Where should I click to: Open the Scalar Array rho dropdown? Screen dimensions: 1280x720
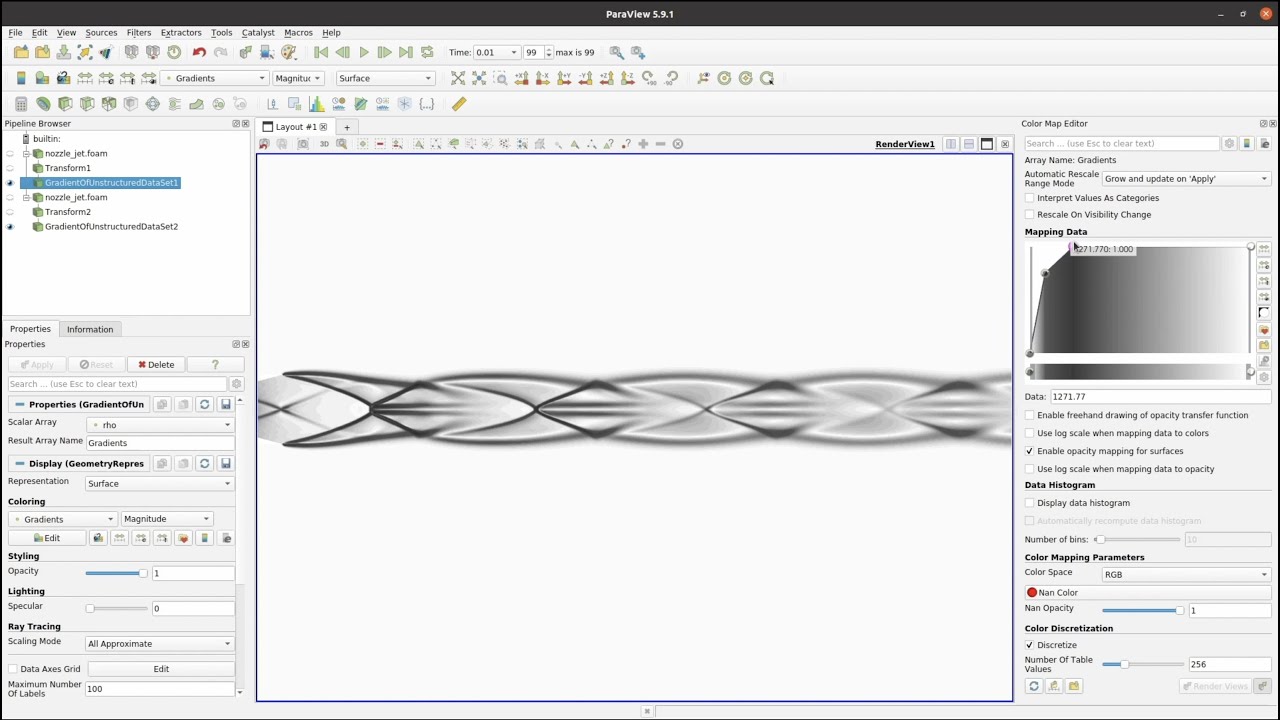pyautogui.click(x=160, y=425)
